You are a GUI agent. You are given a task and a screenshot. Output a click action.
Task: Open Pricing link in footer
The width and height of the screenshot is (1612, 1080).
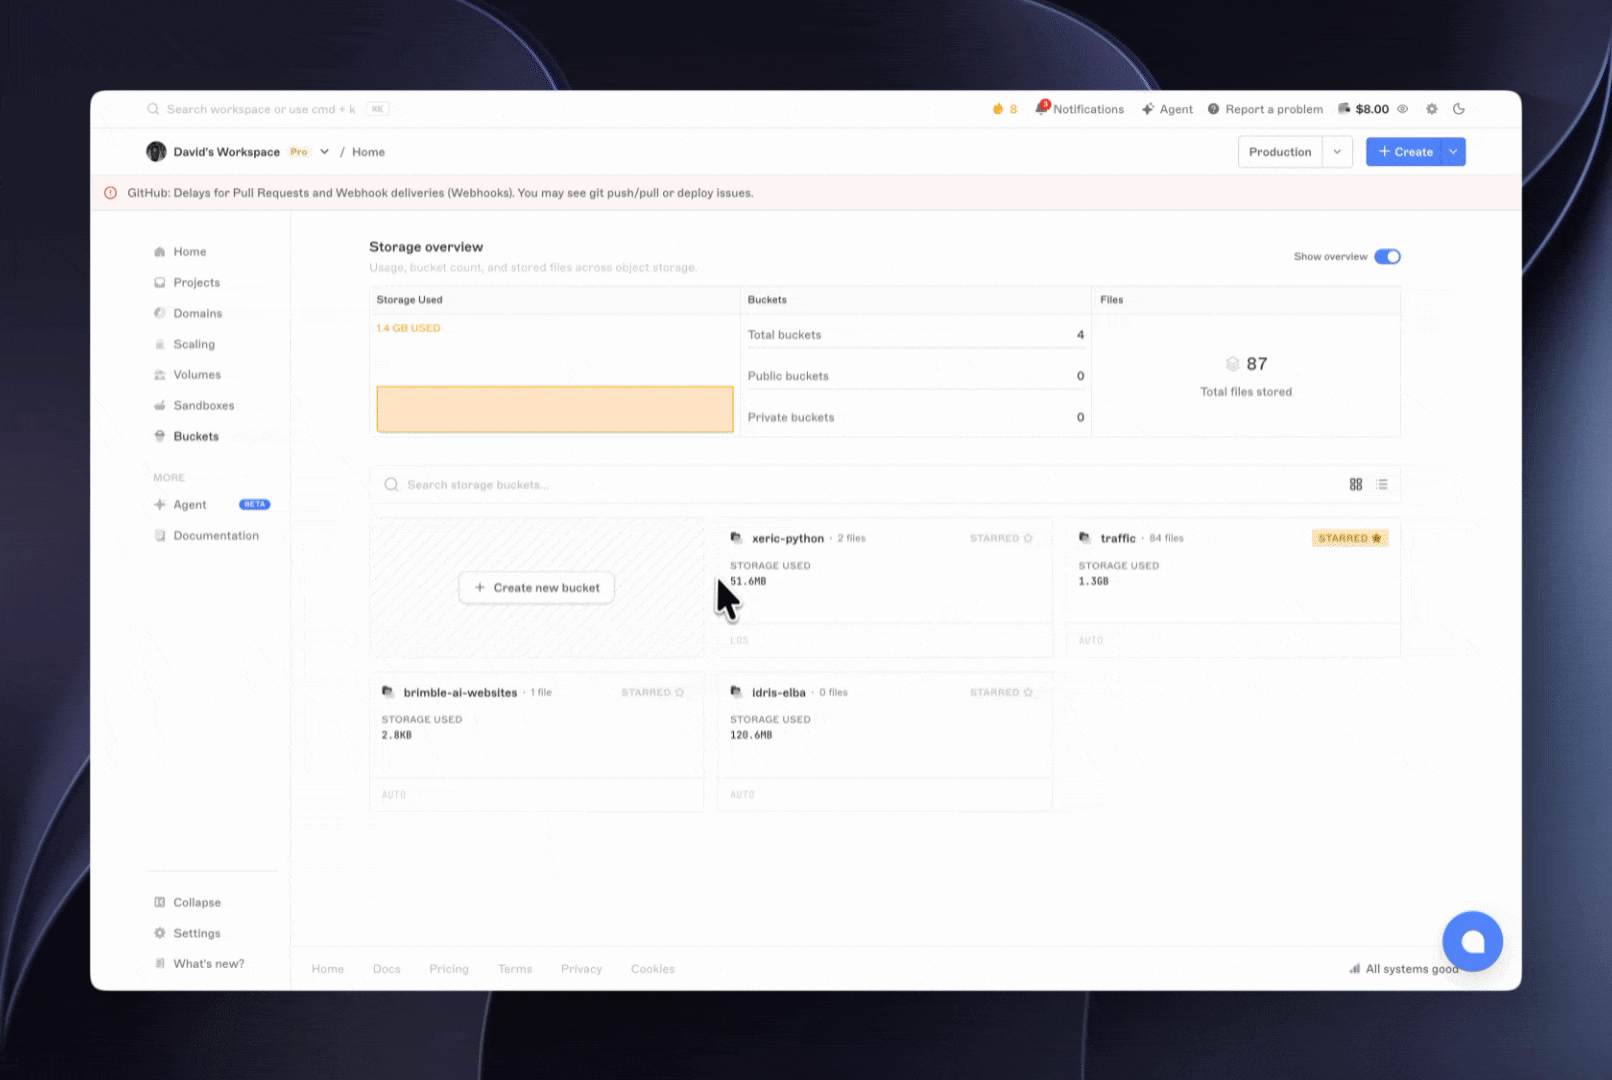[449, 969]
